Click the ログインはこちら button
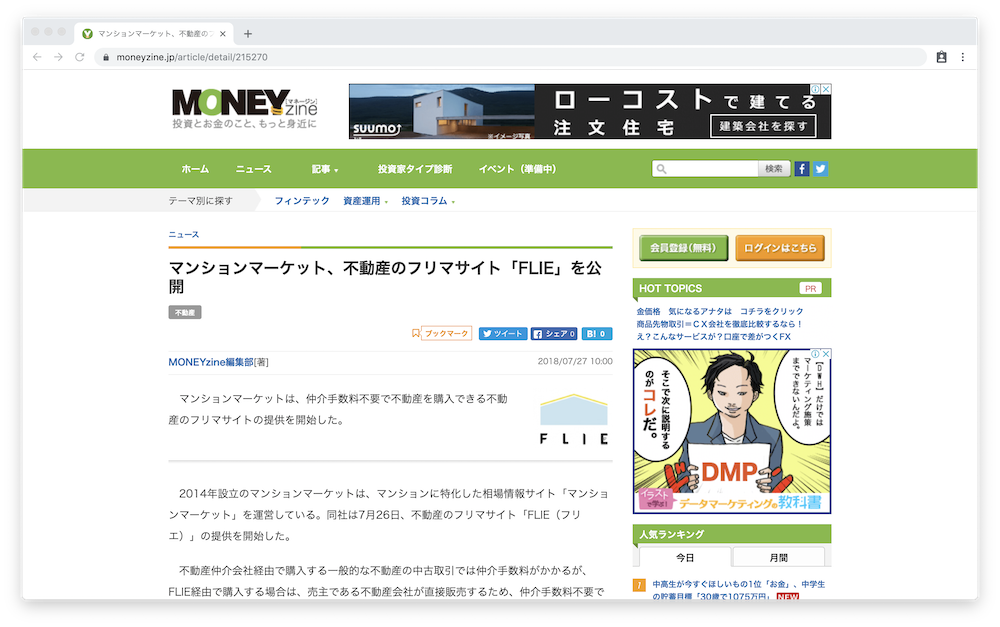The height and width of the screenshot is (627, 1000). click(780, 247)
